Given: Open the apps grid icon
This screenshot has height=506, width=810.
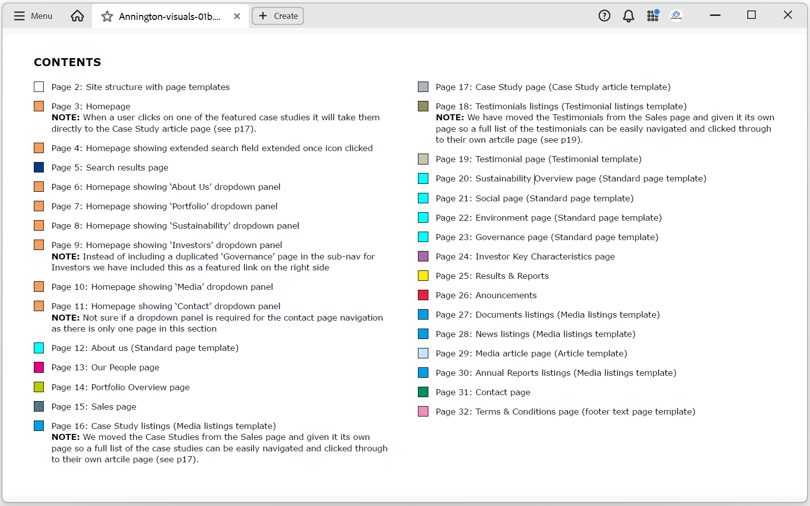Looking at the screenshot, I should click(x=652, y=16).
